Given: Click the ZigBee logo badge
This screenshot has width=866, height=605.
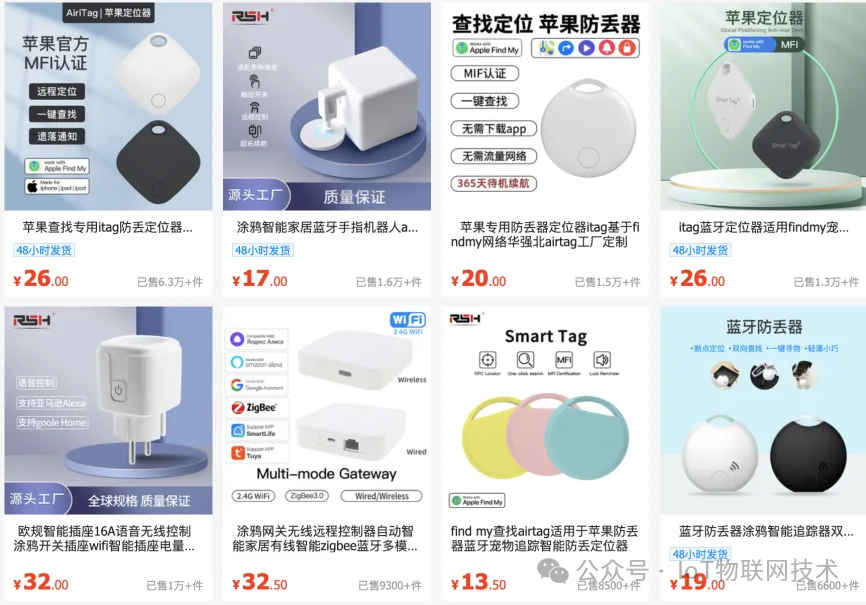Looking at the screenshot, I should pos(257,408).
